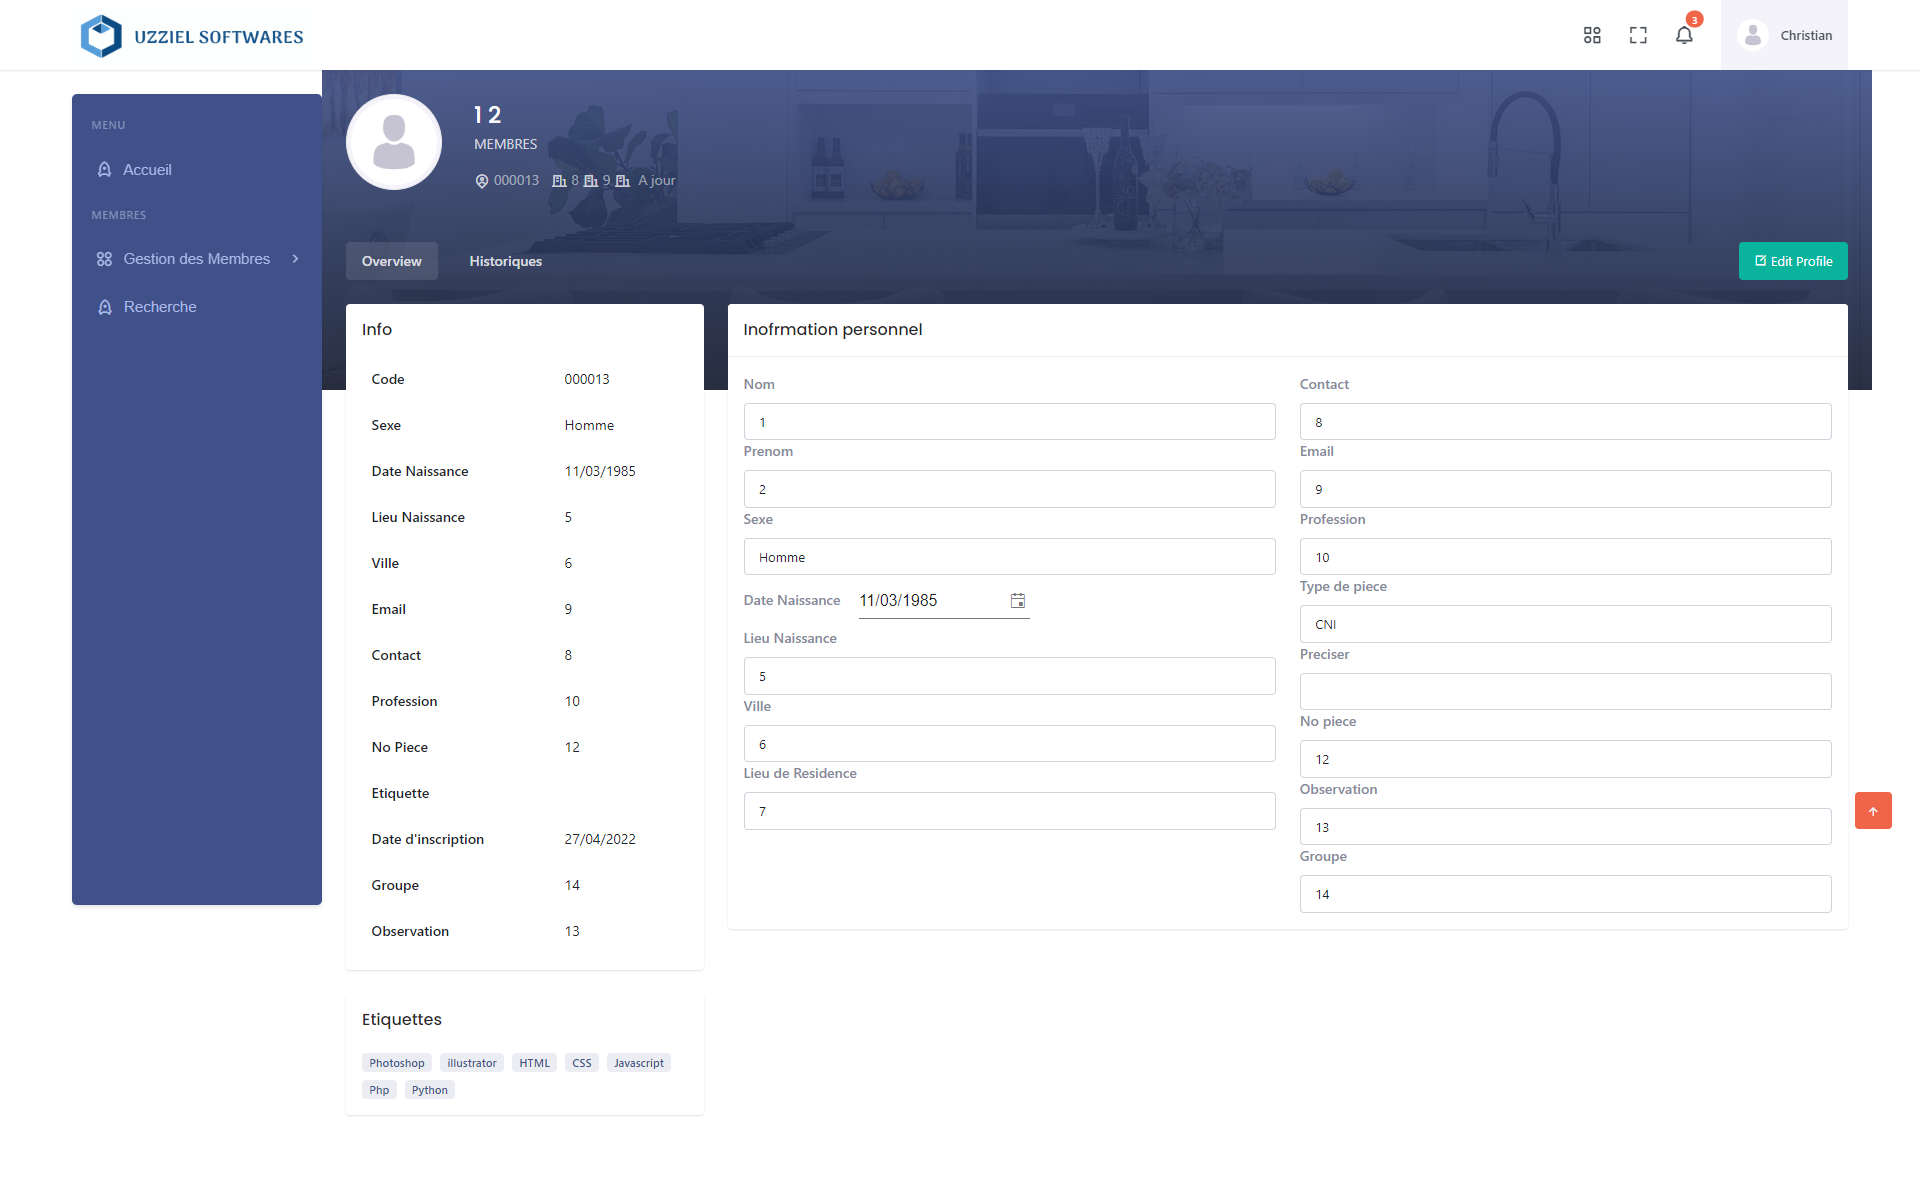Click the Nom input field

pyautogui.click(x=1009, y=422)
